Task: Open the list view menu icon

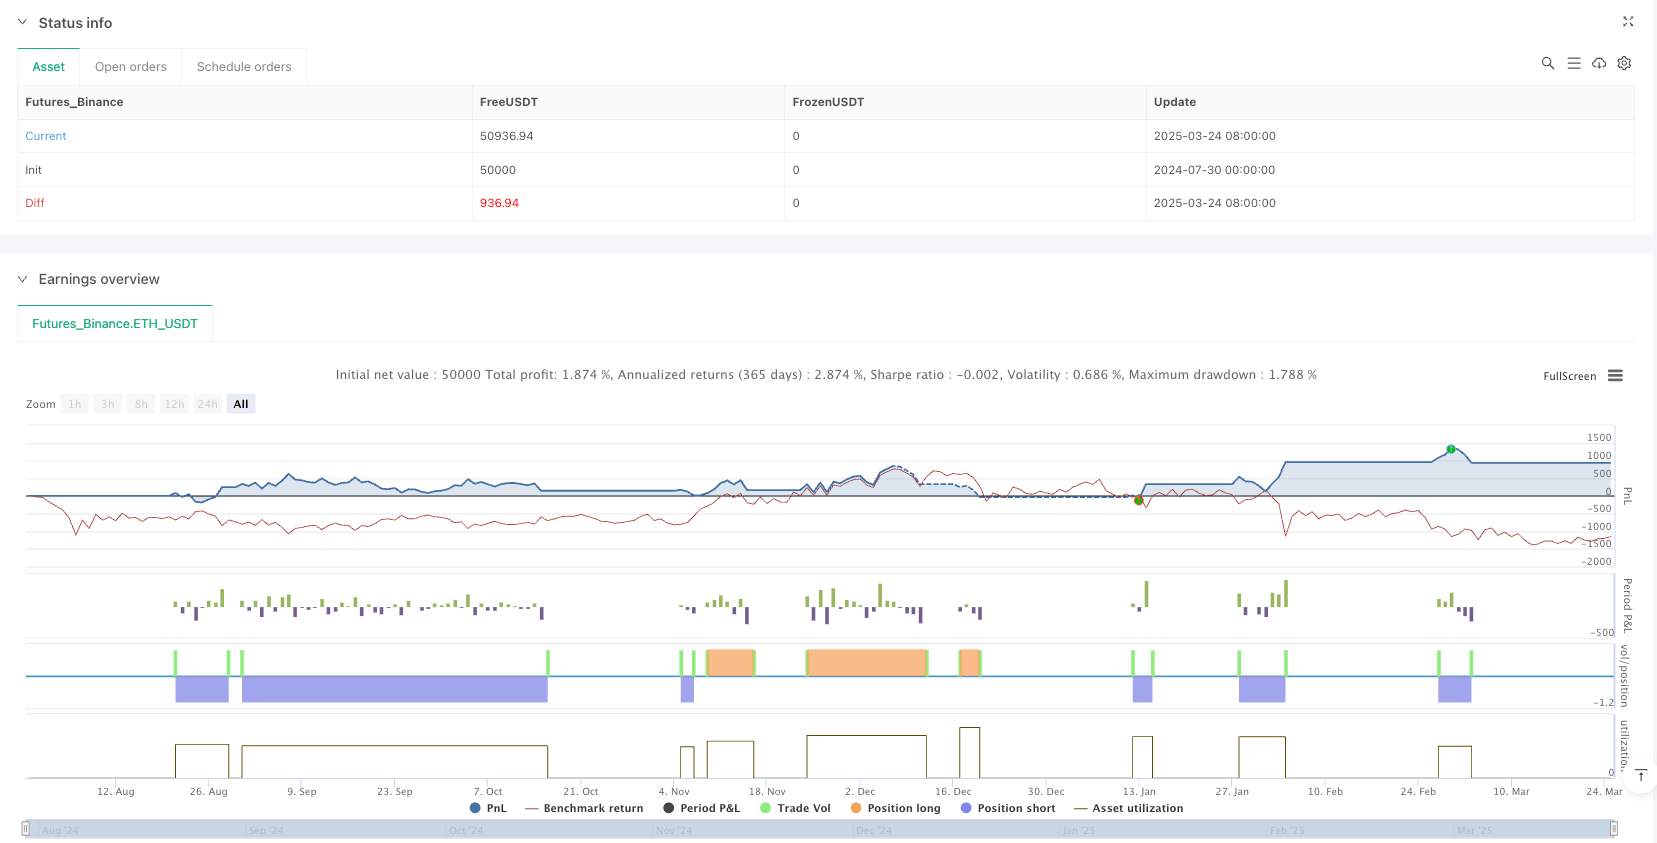Action: (1573, 63)
